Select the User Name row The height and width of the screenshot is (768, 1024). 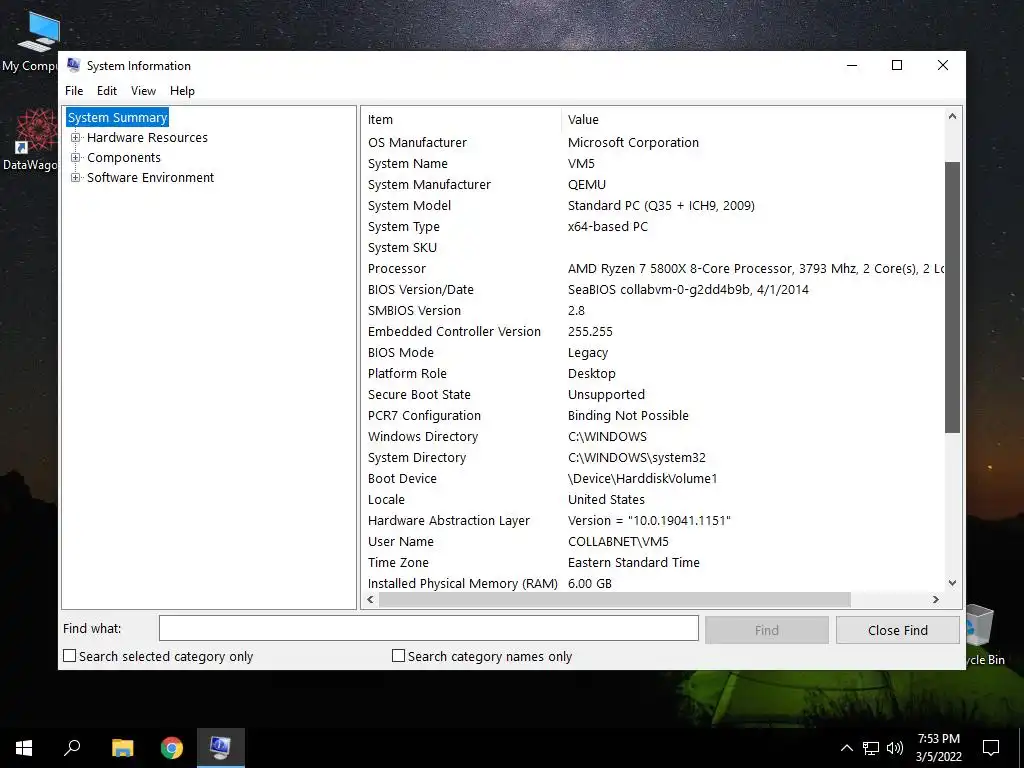(654, 541)
